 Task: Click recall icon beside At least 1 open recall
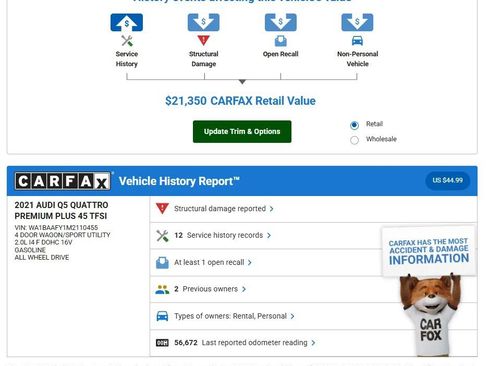tap(162, 263)
